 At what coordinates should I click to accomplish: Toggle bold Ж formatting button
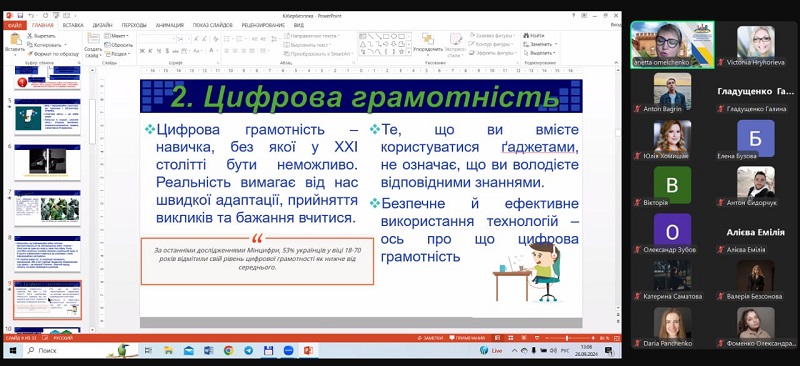coord(142,51)
